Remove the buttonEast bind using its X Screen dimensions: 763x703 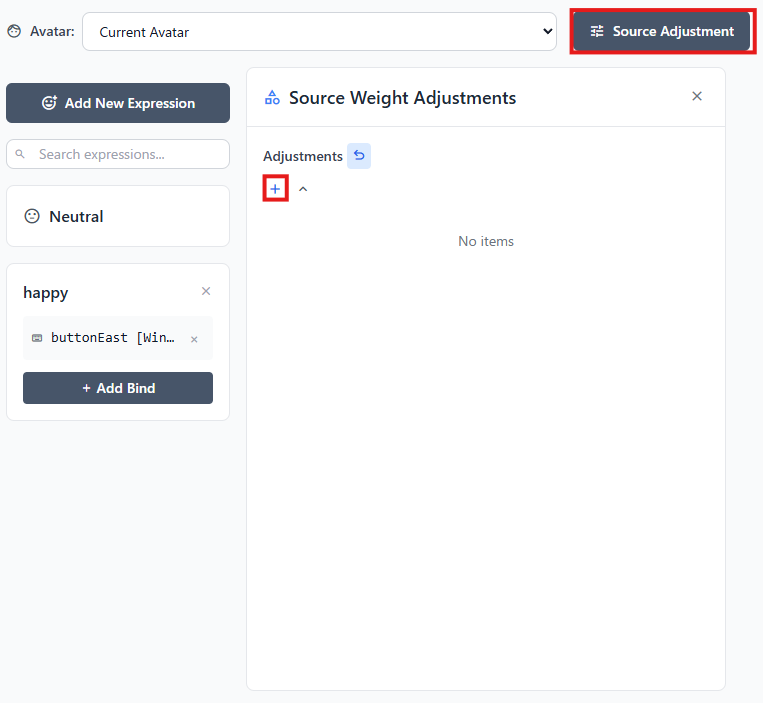click(x=194, y=339)
